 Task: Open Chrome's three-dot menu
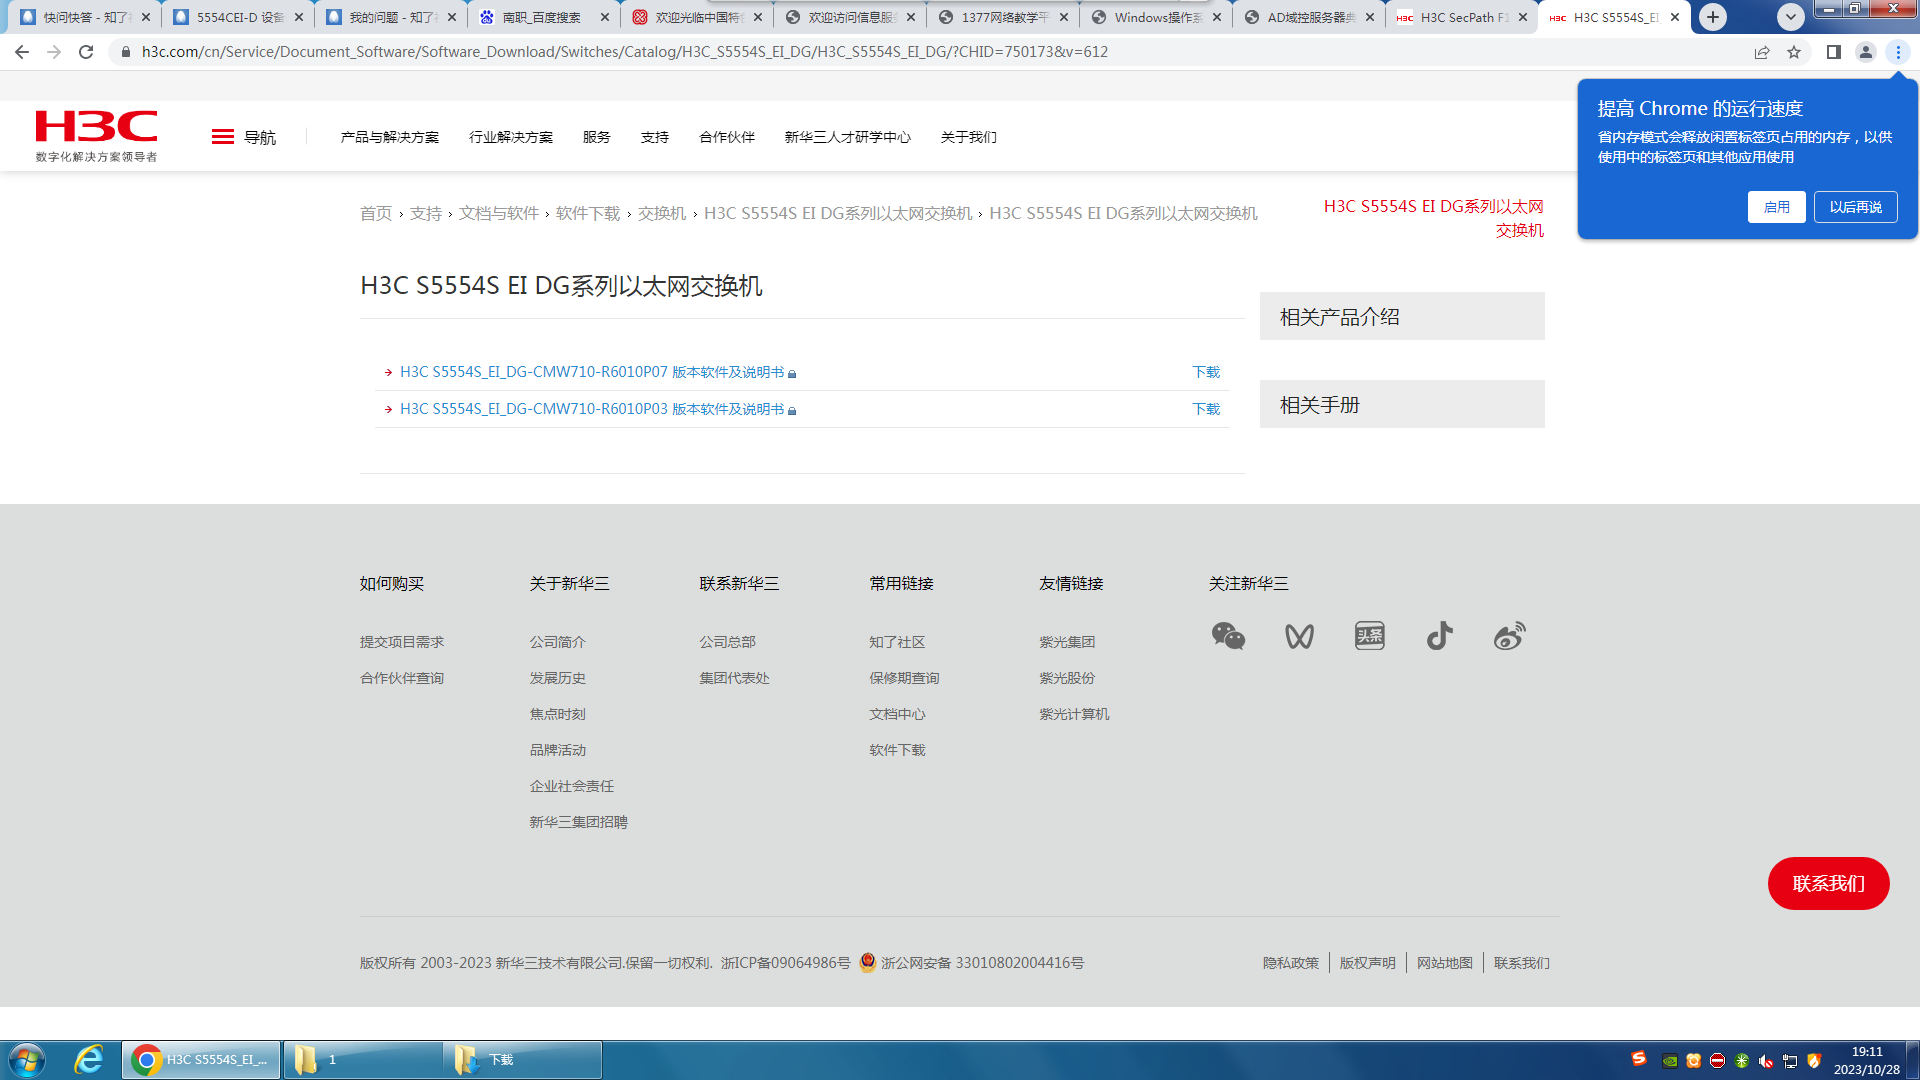coord(1898,52)
